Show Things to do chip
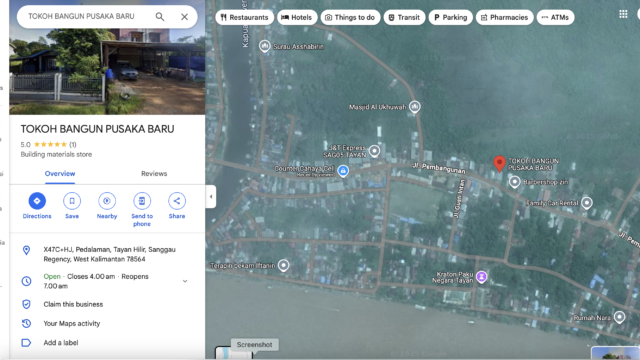 (350, 17)
